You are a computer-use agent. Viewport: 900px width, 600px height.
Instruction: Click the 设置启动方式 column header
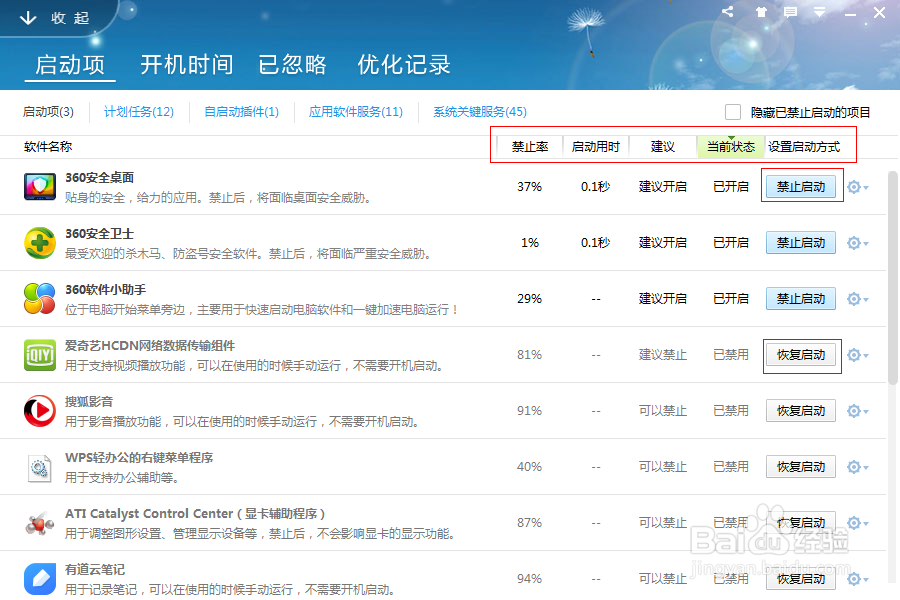click(x=804, y=147)
